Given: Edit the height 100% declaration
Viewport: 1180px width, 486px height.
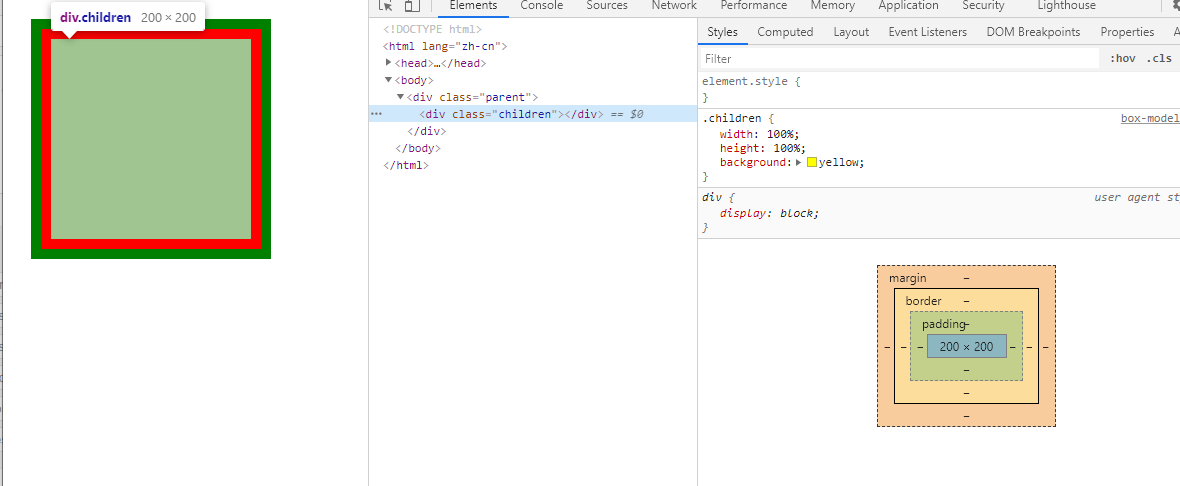Looking at the screenshot, I should [x=763, y=148].
